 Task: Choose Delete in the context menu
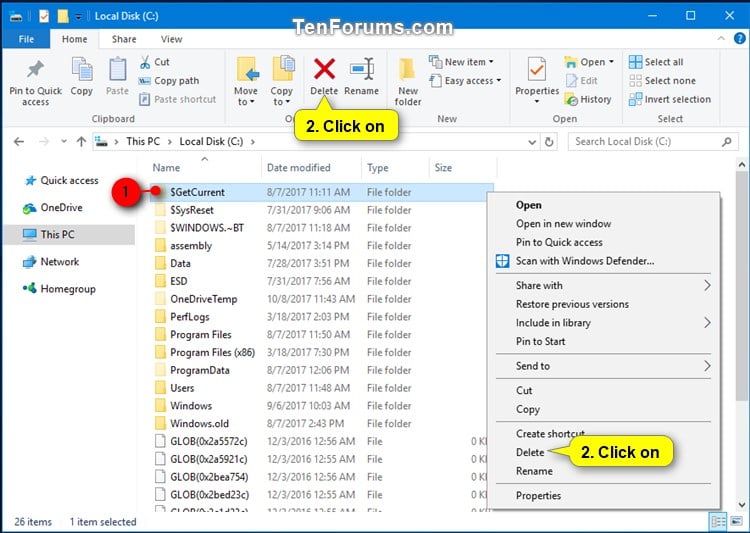(x=530, y=453)
